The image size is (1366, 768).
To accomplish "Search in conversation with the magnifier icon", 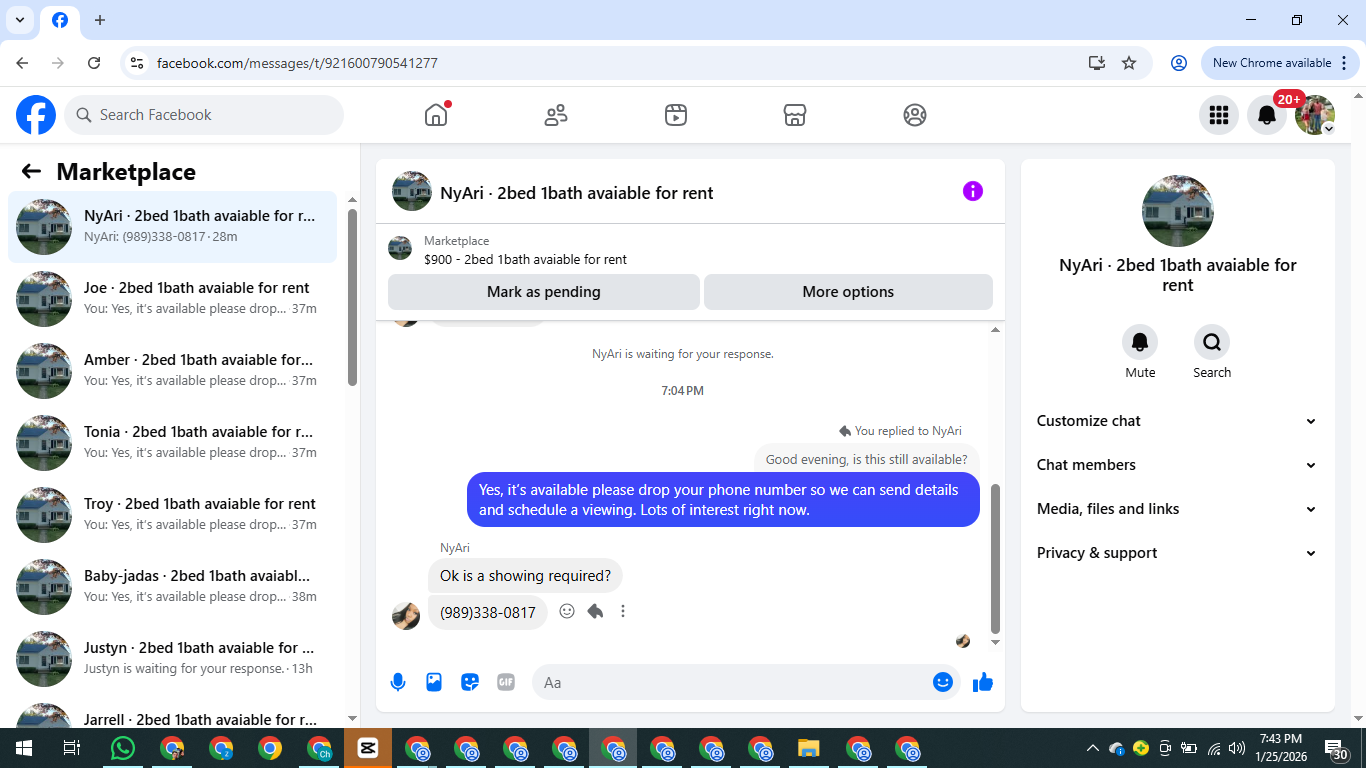I will 1212,342.
